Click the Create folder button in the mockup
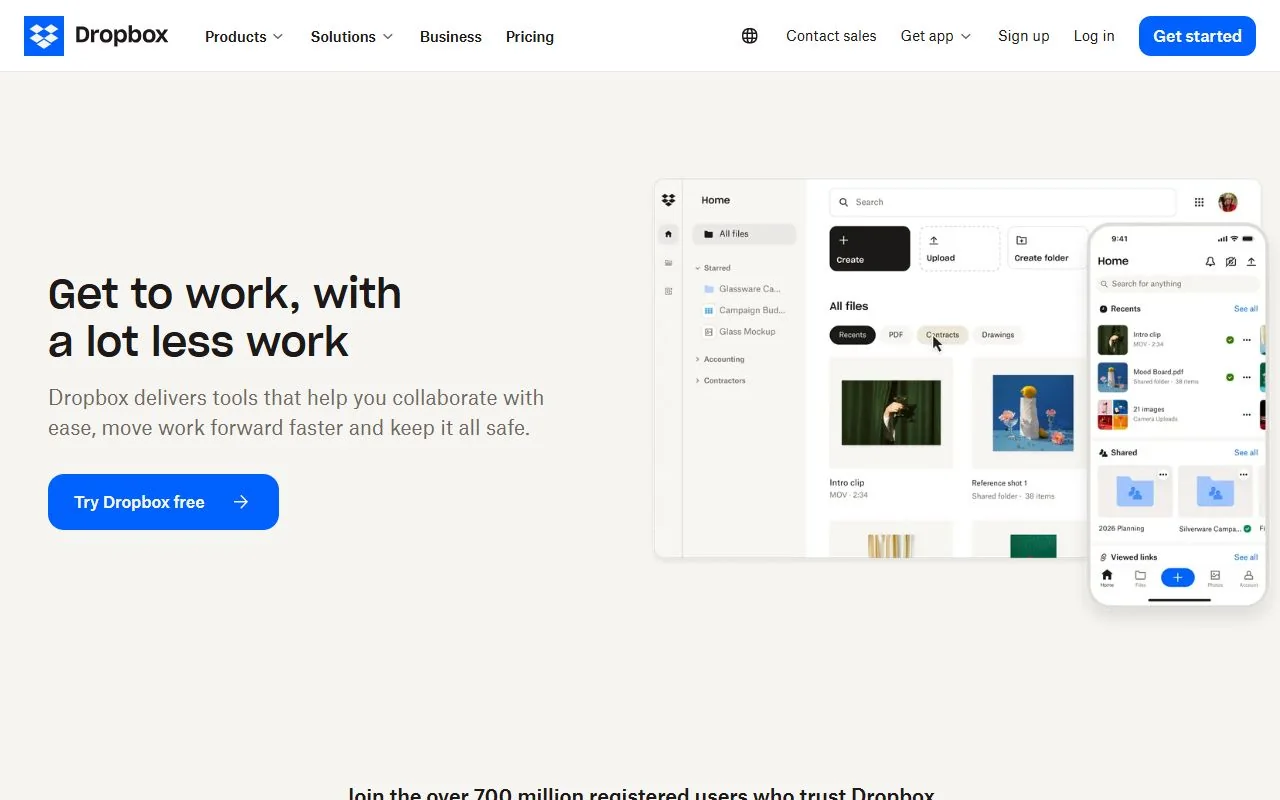1280x800 pixels. click(1047, 248)
